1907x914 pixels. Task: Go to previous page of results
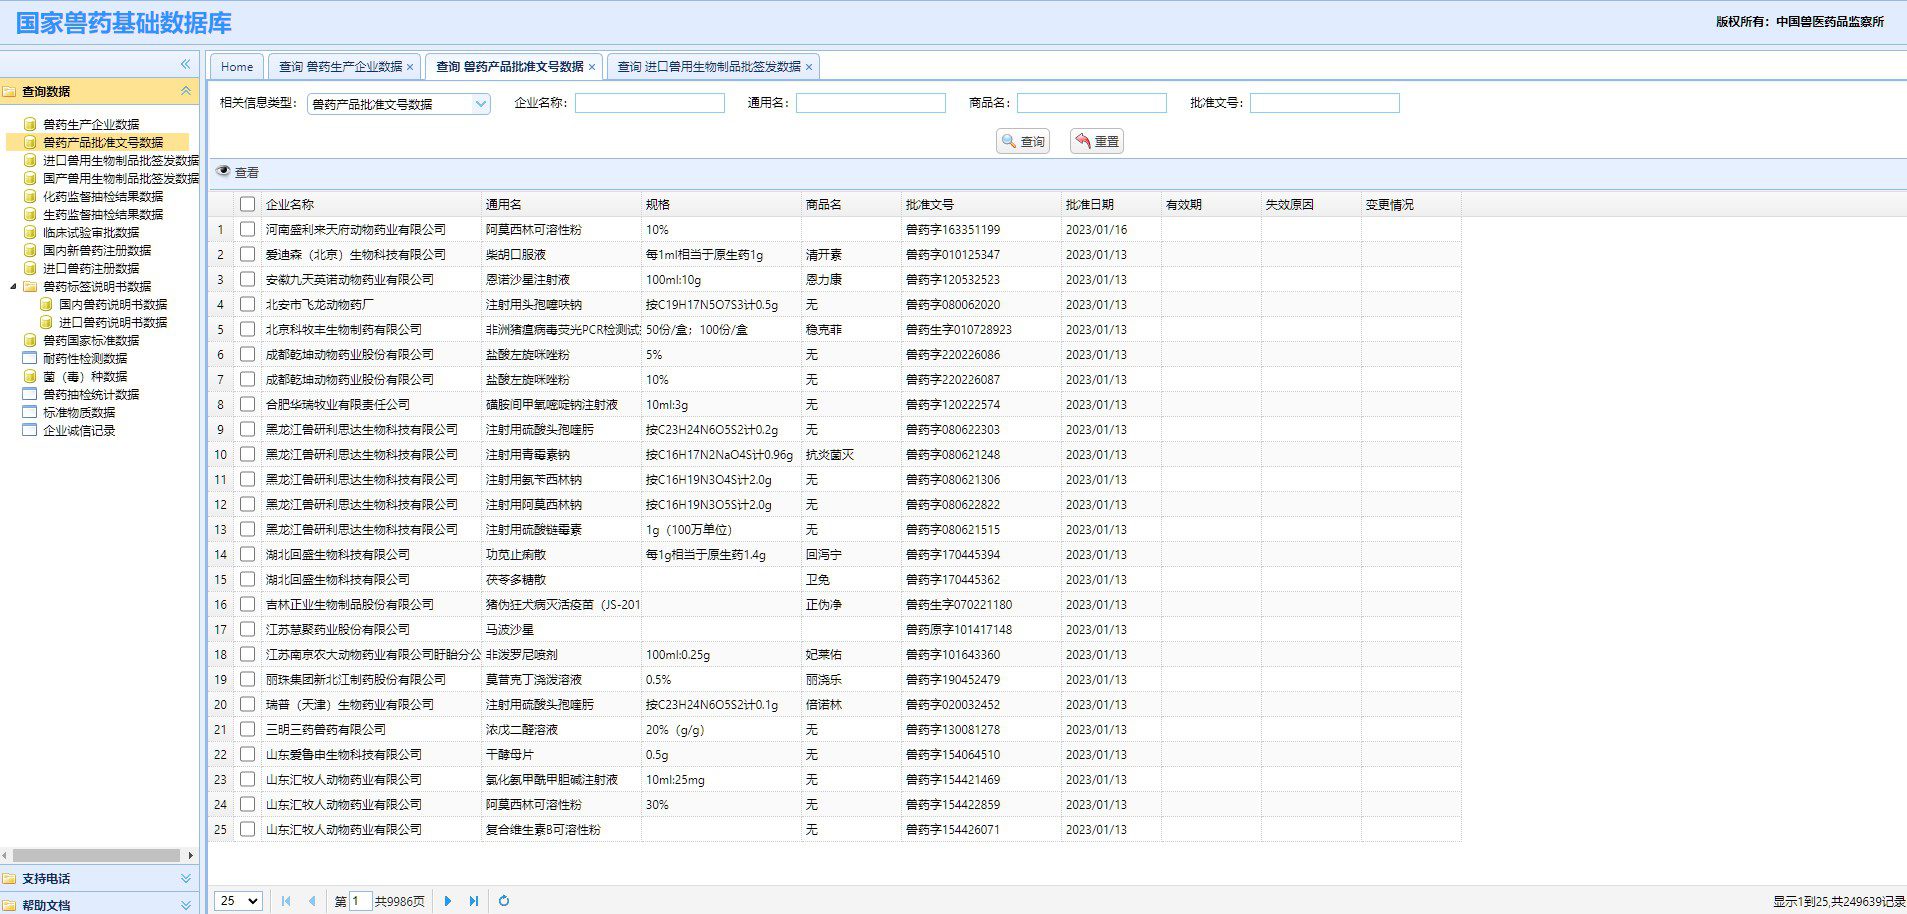(x=311, y=901)
